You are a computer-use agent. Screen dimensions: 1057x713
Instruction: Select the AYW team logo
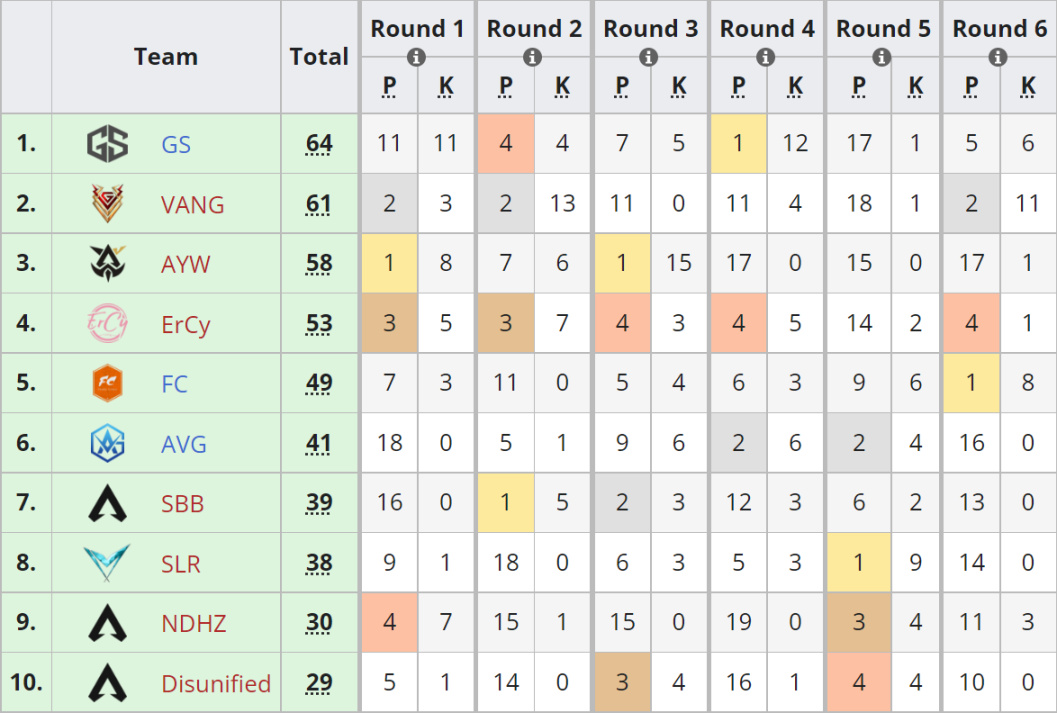pyautogui.click(x=106, y=263)
